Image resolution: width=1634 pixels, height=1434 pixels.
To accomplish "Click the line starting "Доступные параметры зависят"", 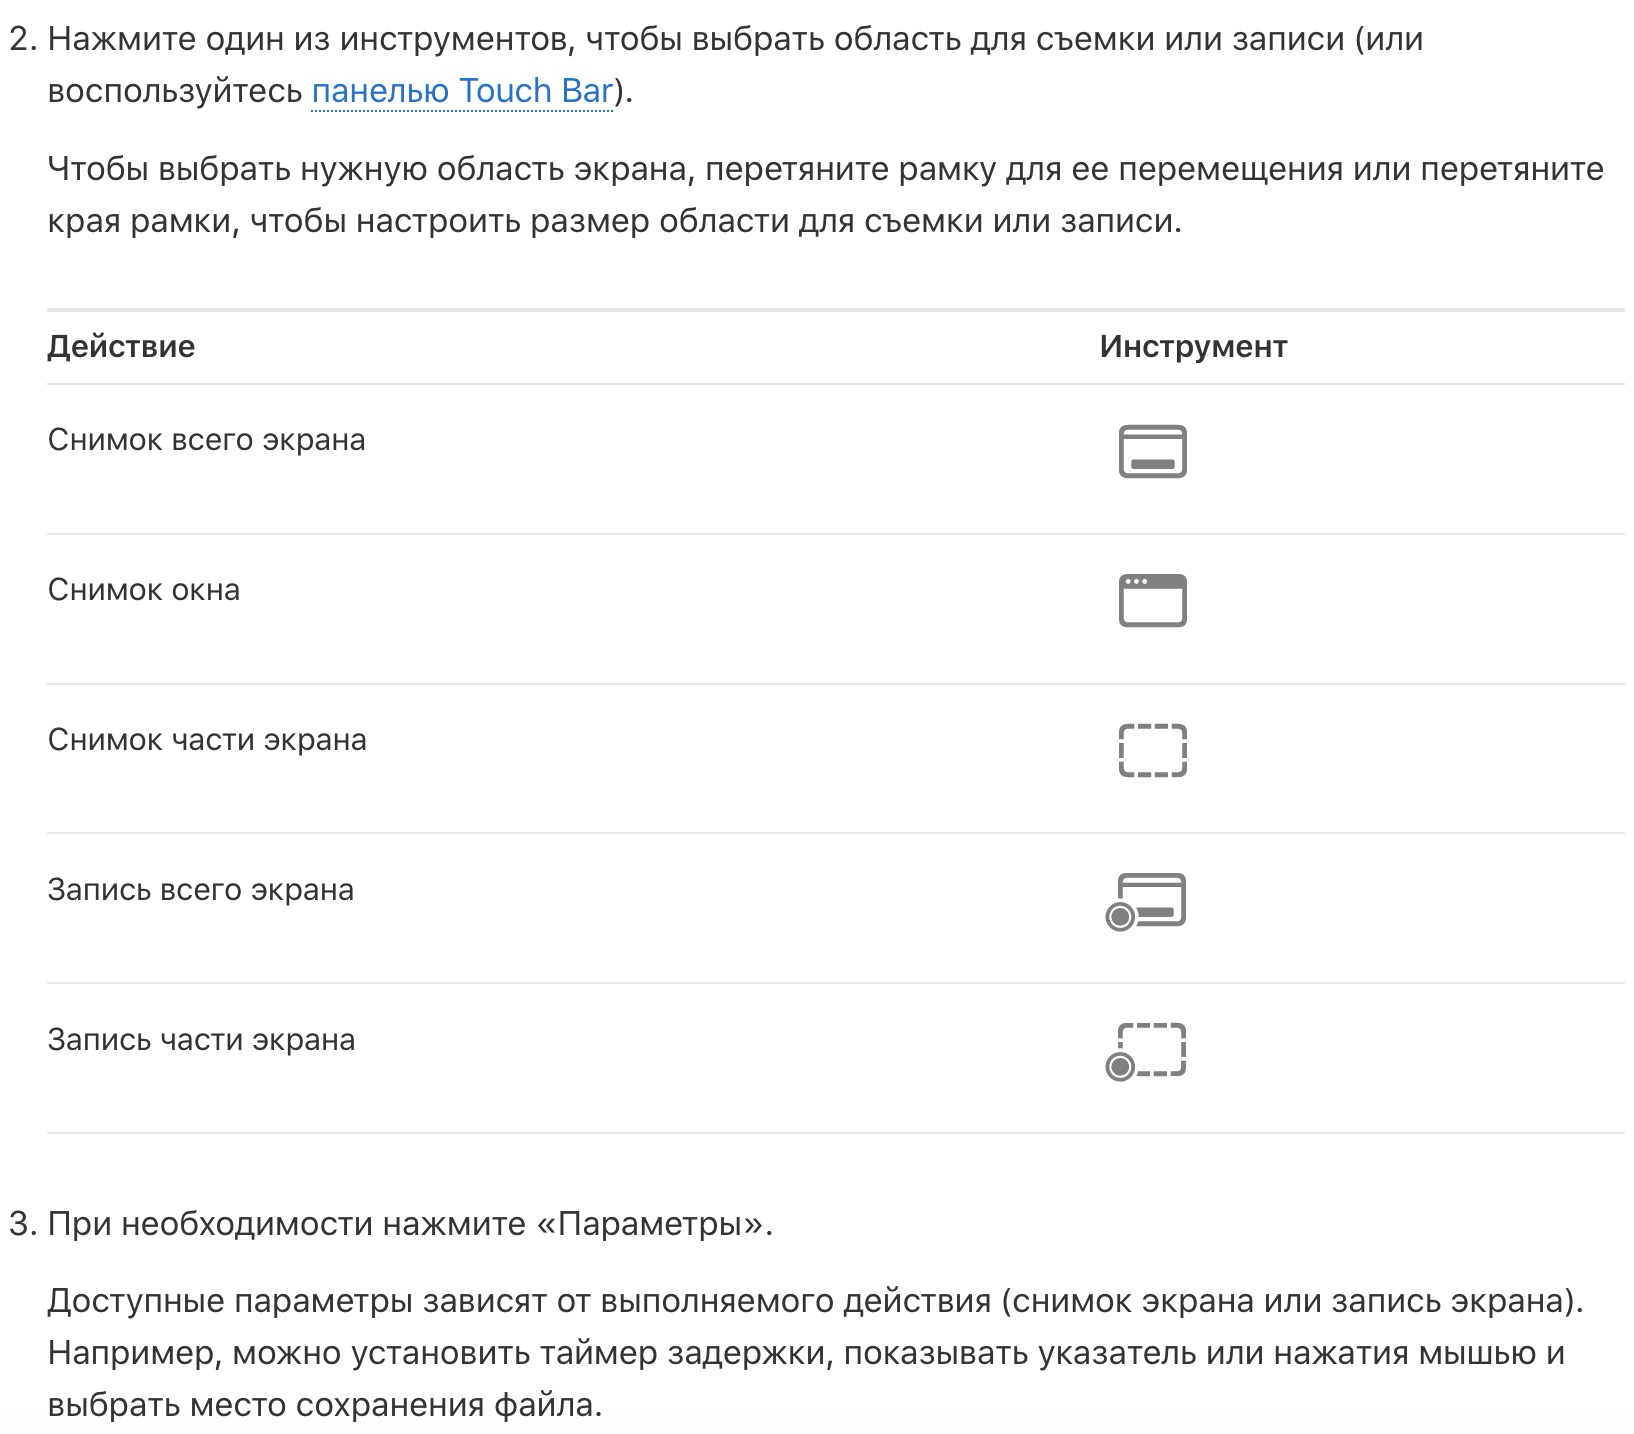I will 815,1302.
